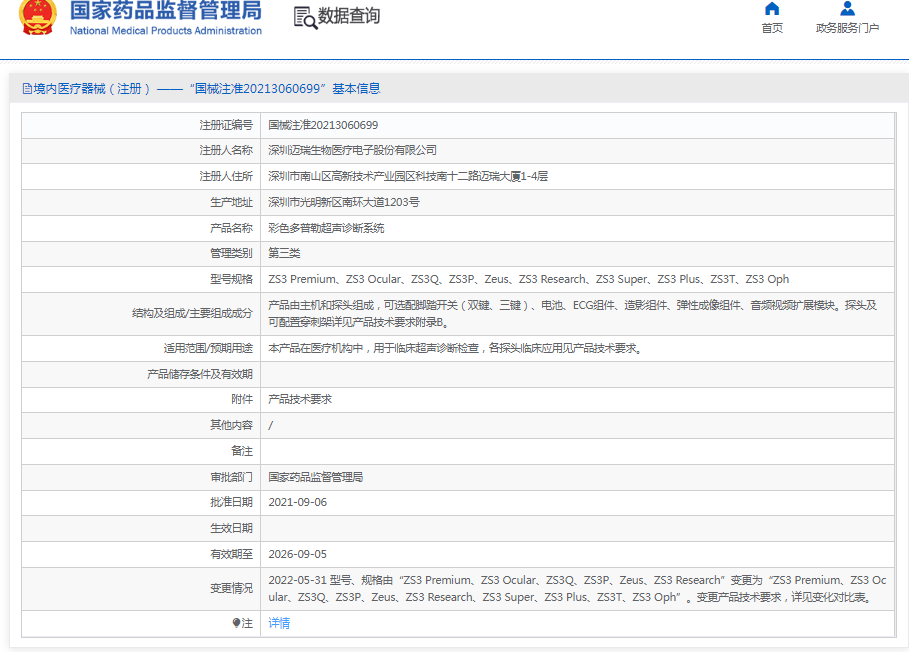Viewport: 909px width, 652px height.
Task: Click the 备注 row label
Action: (x=242, y=451)
